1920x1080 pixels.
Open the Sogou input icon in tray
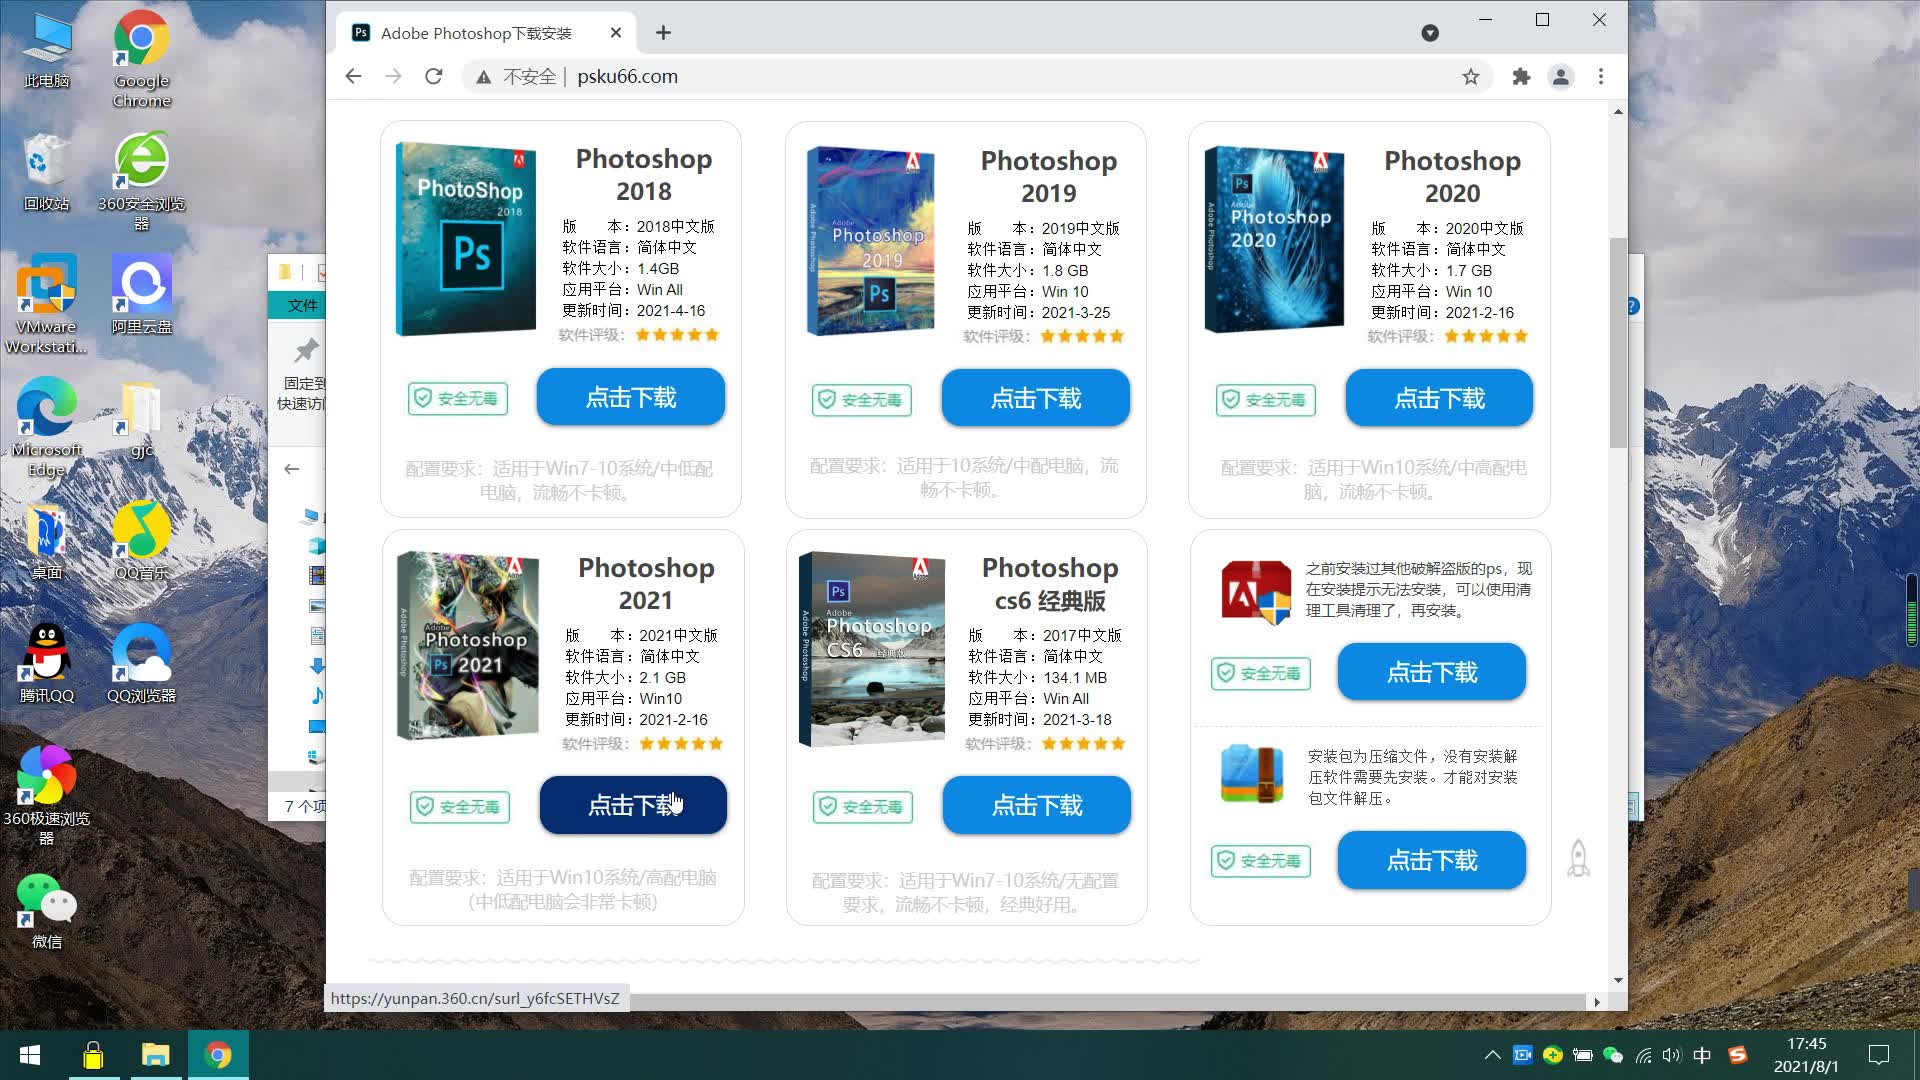[1738, 1055]
